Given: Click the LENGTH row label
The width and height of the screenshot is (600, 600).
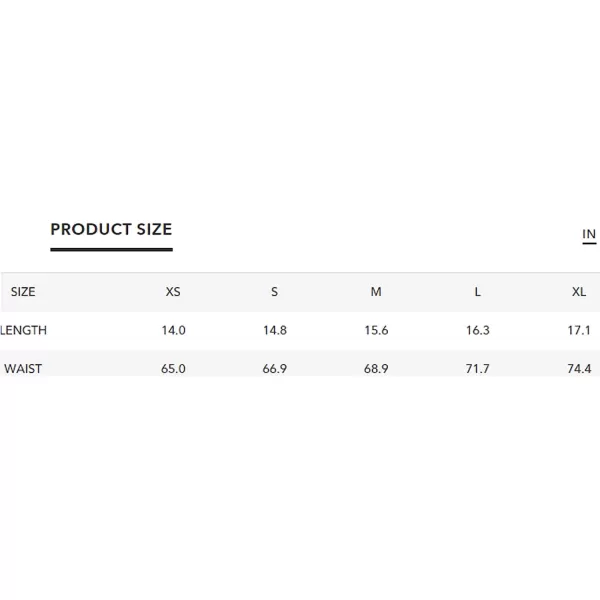Looking at the screenshot, I should click(x=23, y=330).
